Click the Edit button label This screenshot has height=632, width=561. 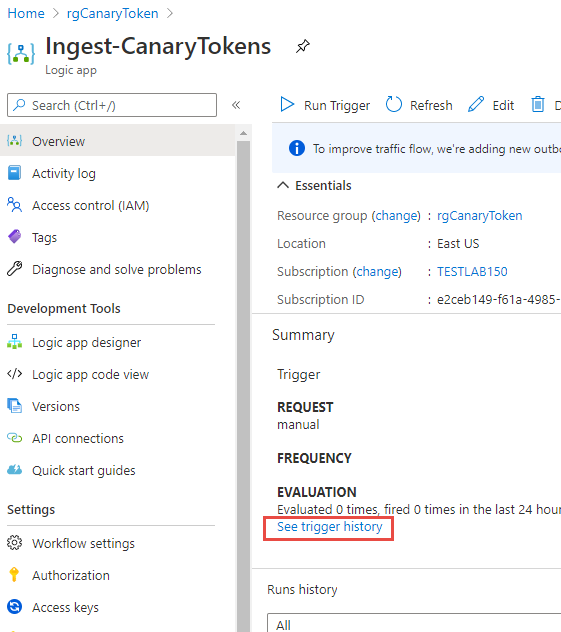click(503, 105)
